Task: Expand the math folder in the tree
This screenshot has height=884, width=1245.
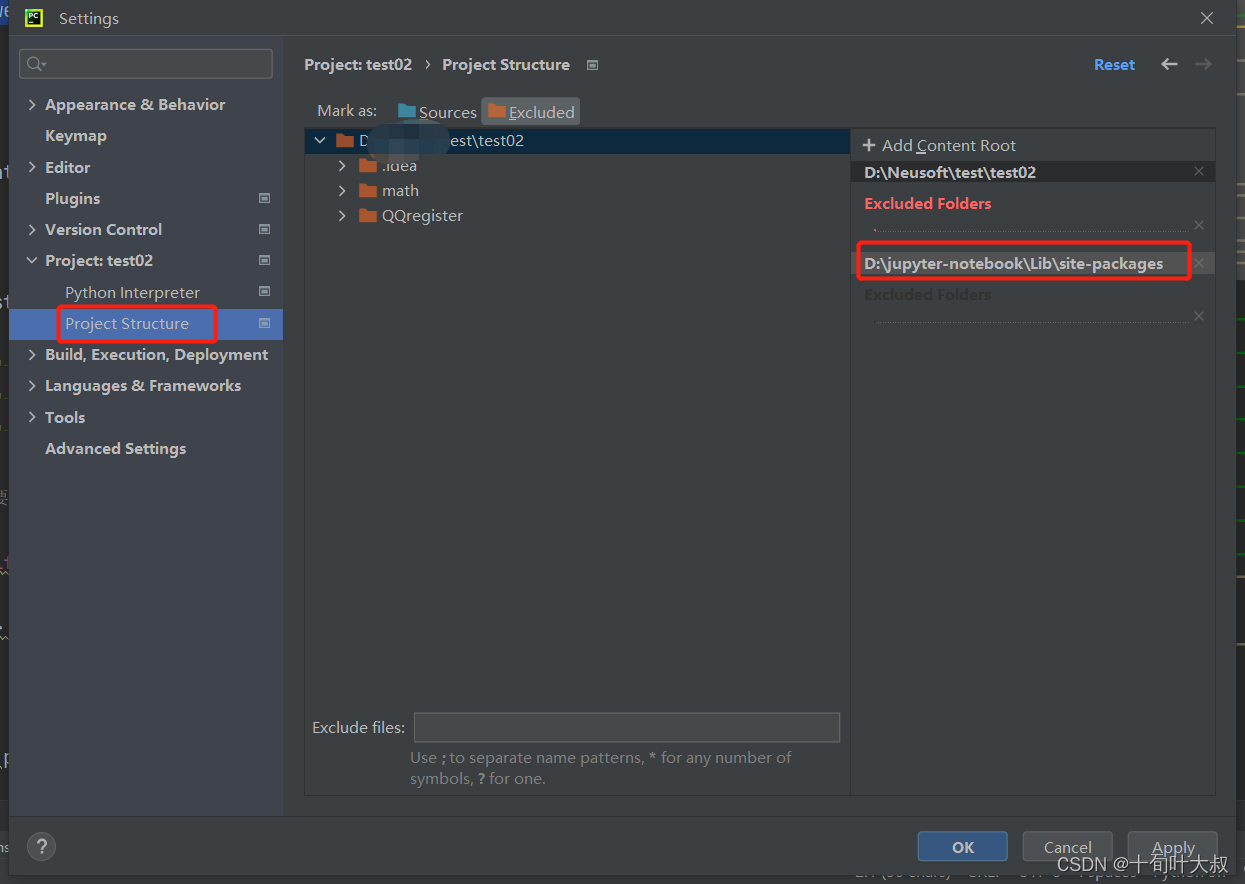Action: [342, 190]
